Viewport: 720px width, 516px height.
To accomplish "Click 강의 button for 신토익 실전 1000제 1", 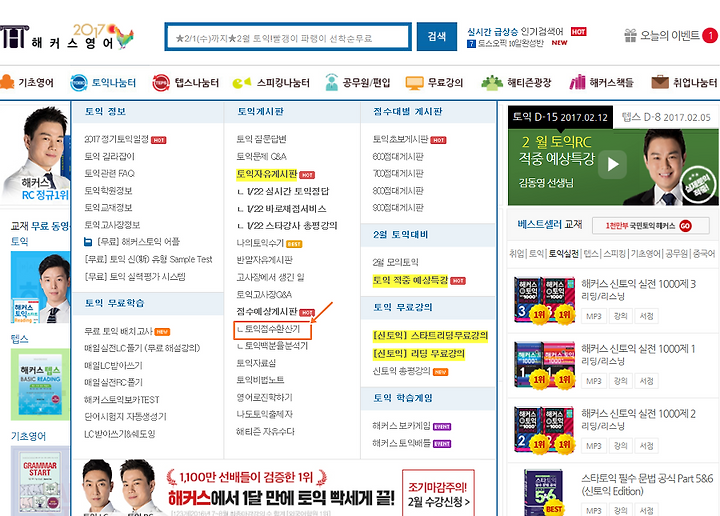I will point(620,381).
